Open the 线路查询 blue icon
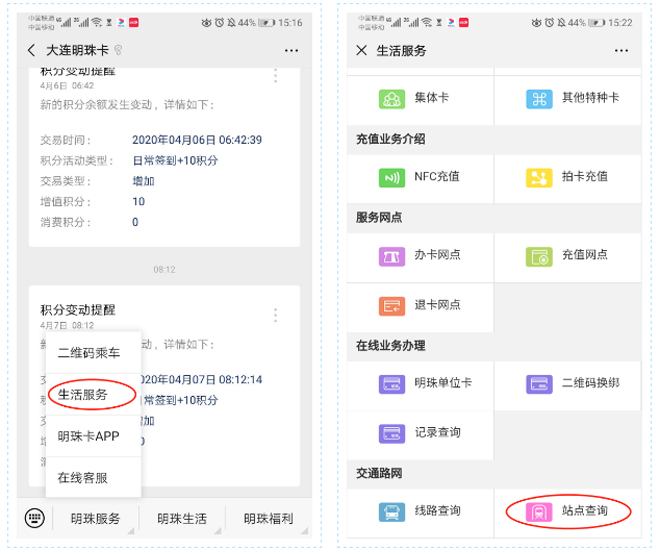The image size is (660, 550). [391, 511]
